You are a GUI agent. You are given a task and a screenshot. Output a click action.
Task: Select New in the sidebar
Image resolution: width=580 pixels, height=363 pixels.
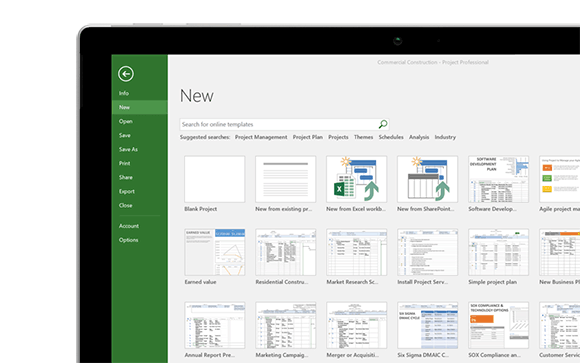click(x=139, y=107)
